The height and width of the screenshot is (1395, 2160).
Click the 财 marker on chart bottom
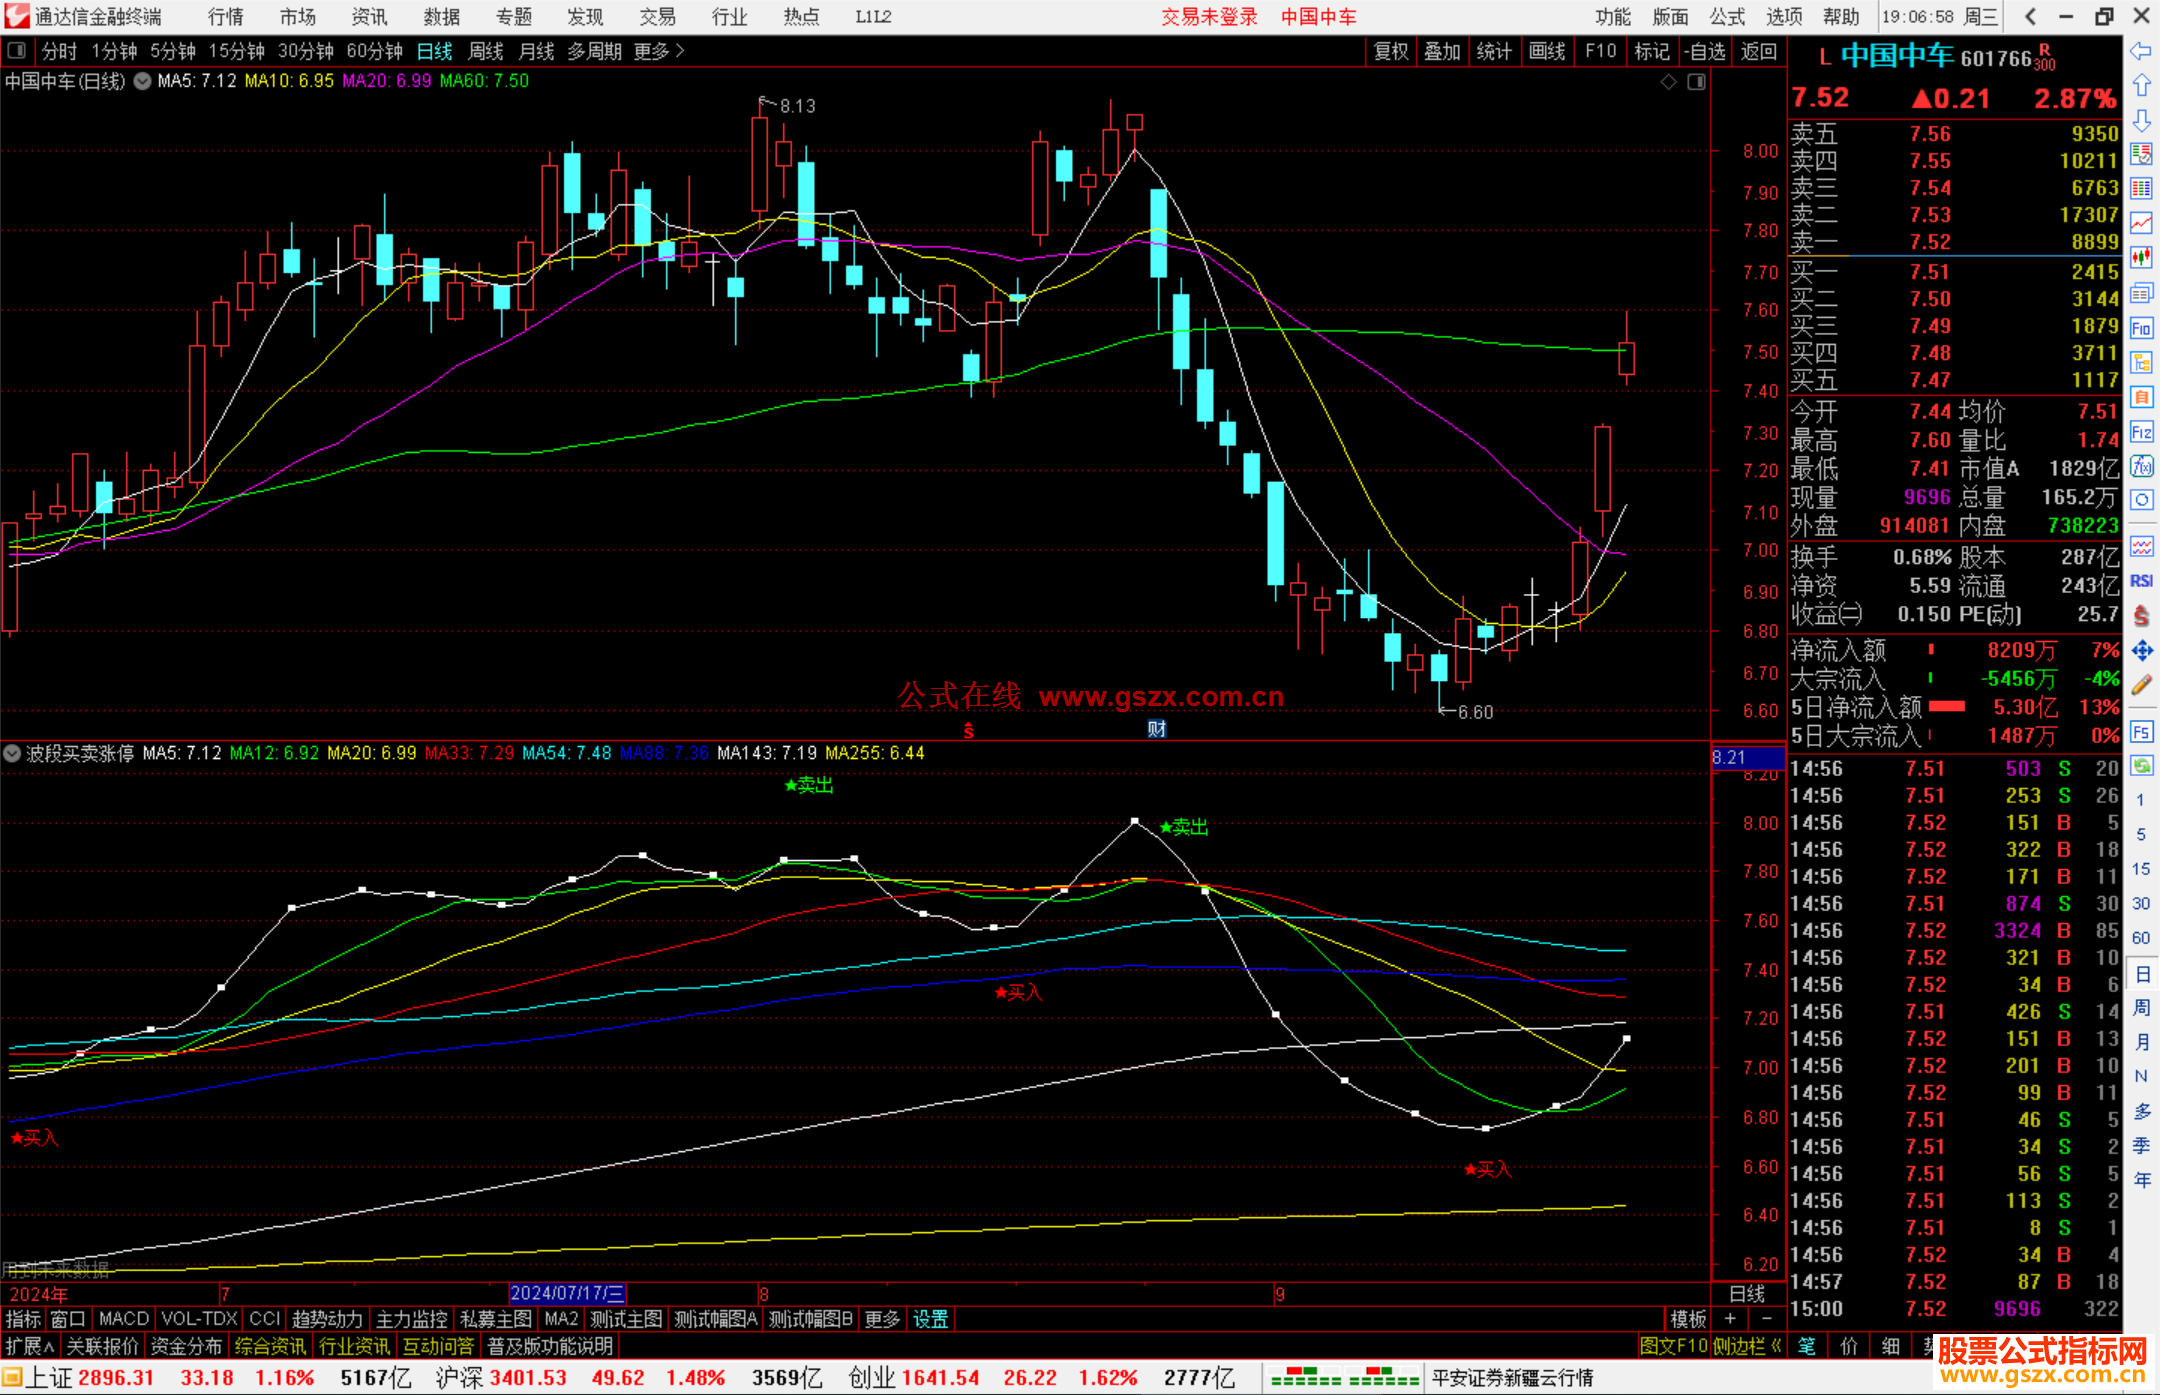pos(1157,729)
